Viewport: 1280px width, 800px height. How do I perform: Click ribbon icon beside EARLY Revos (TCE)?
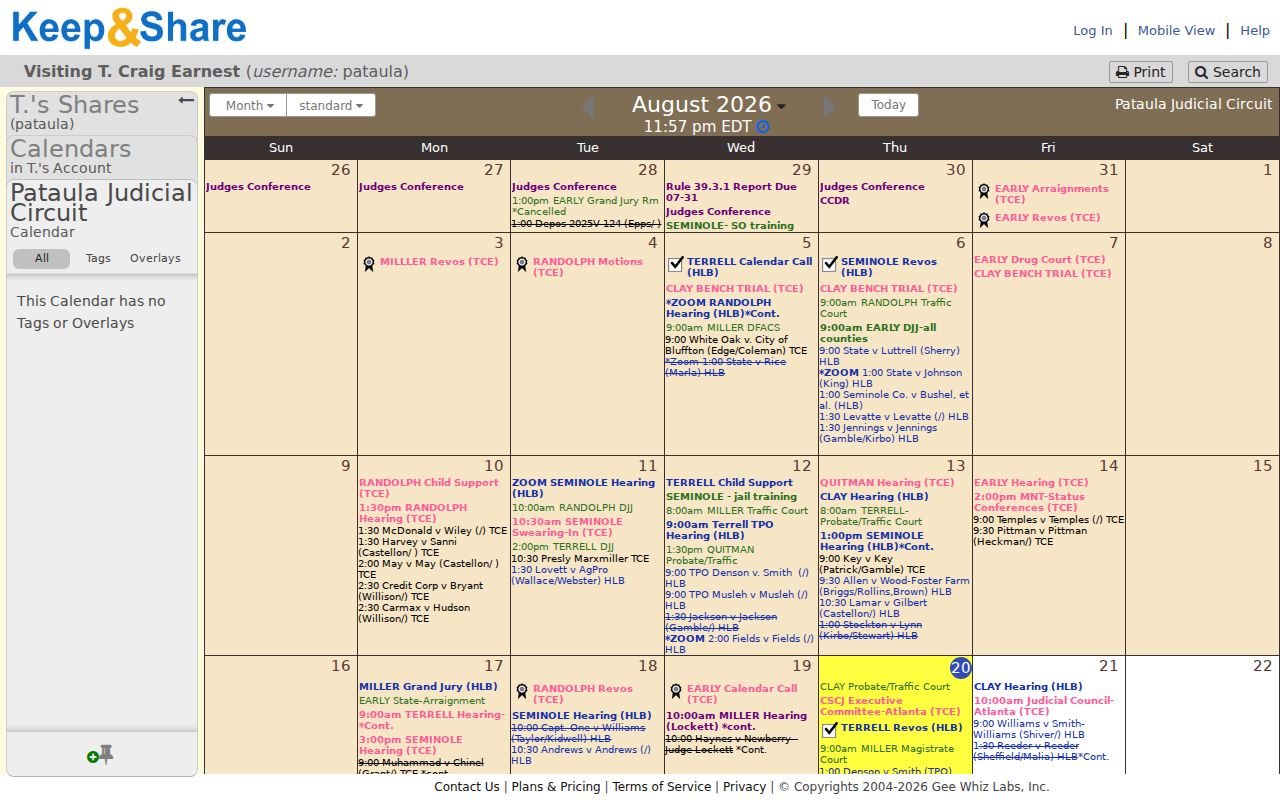coord(983,219)
